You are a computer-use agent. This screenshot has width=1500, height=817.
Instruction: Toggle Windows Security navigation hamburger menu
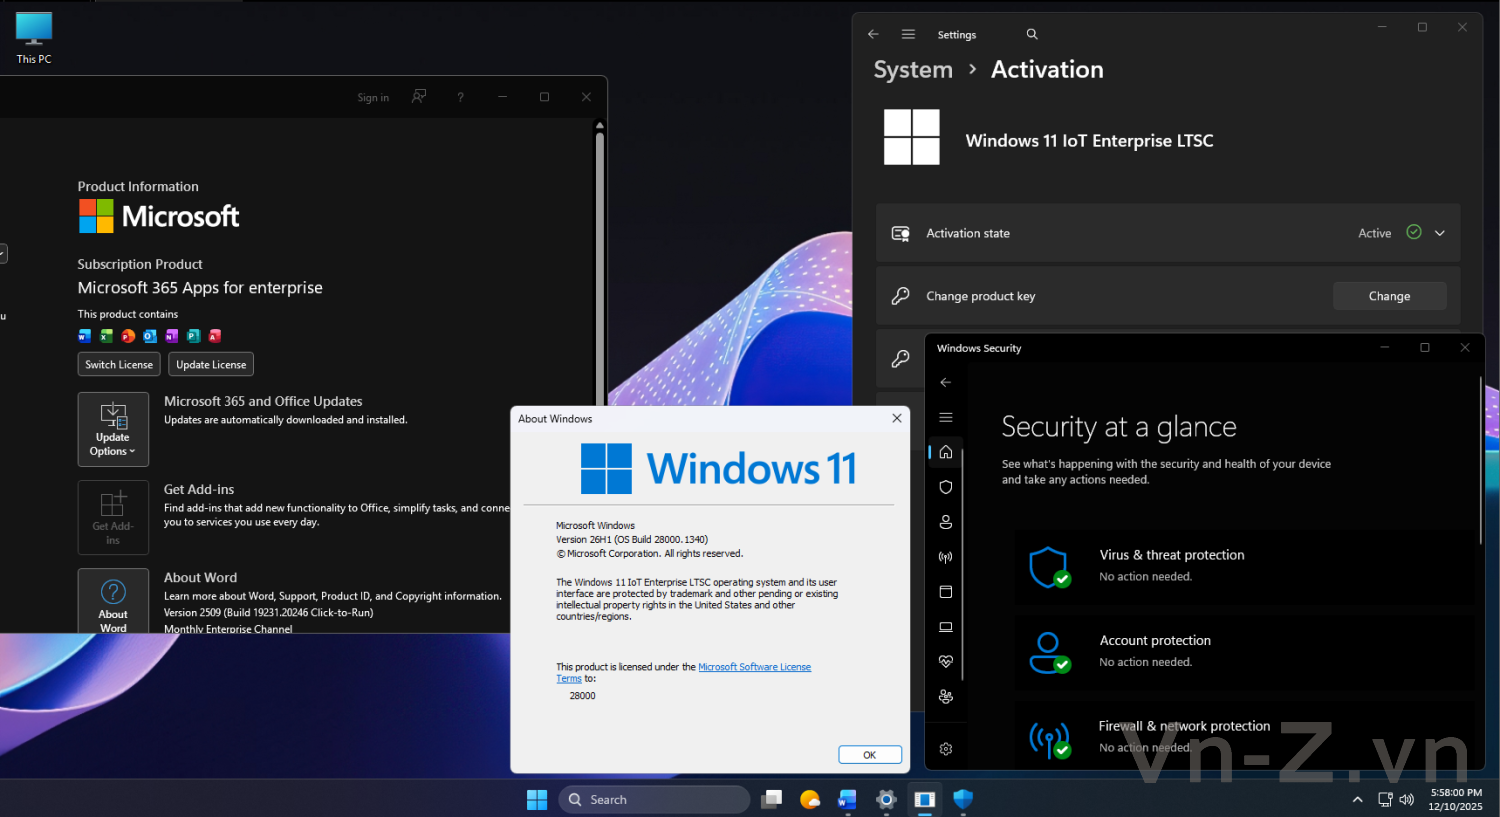(x=945, y=417)
